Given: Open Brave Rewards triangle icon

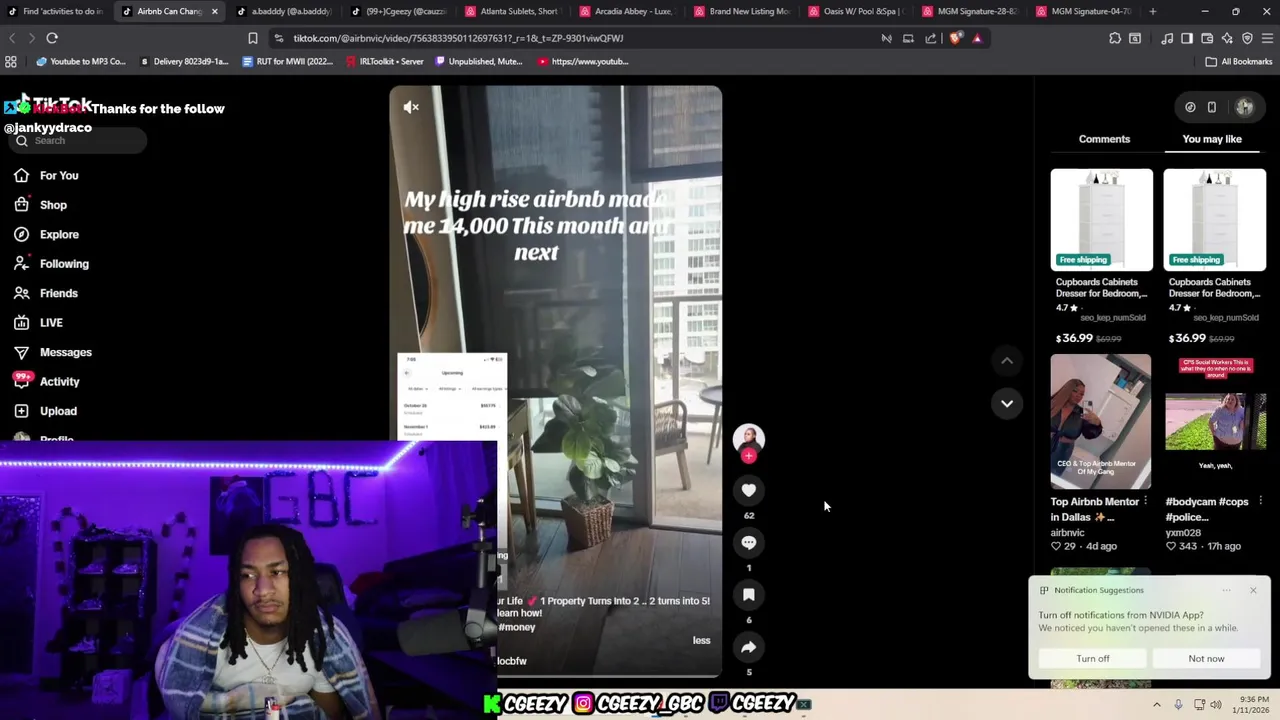Looking at the screenshot, I should tap(977, 38).
